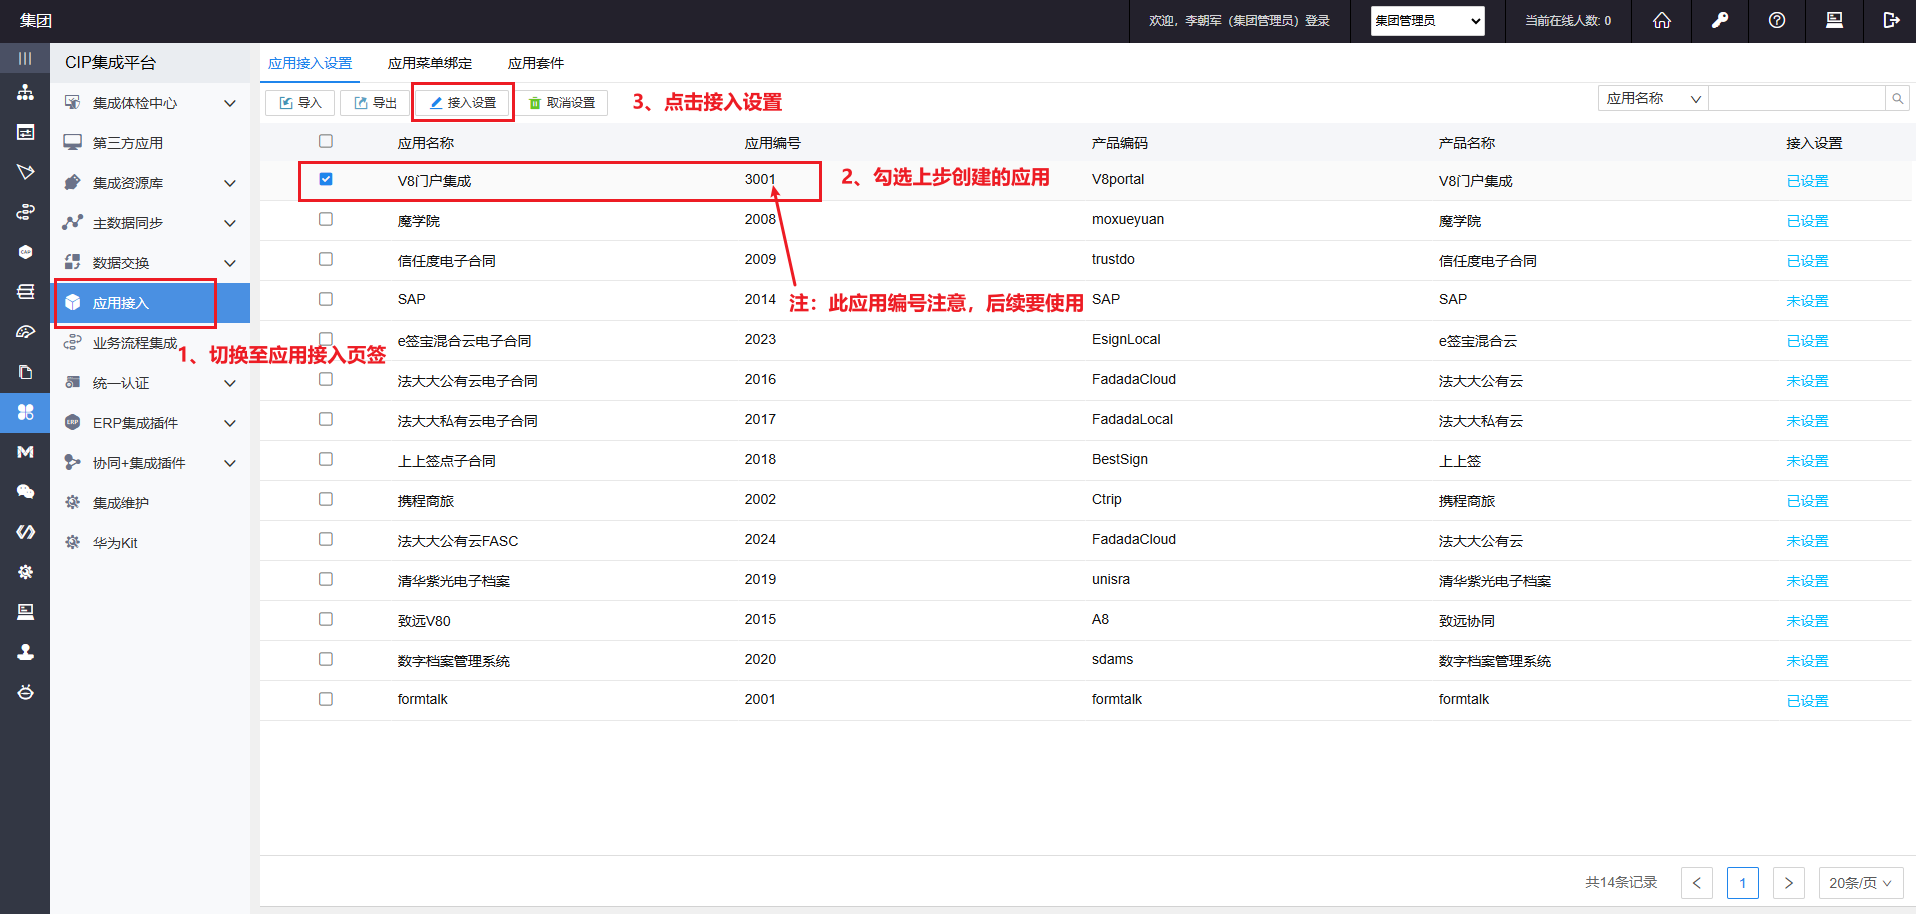Click the 导出 export button
The height and width of the screenshot is (914, 1916).
[376, 103]
